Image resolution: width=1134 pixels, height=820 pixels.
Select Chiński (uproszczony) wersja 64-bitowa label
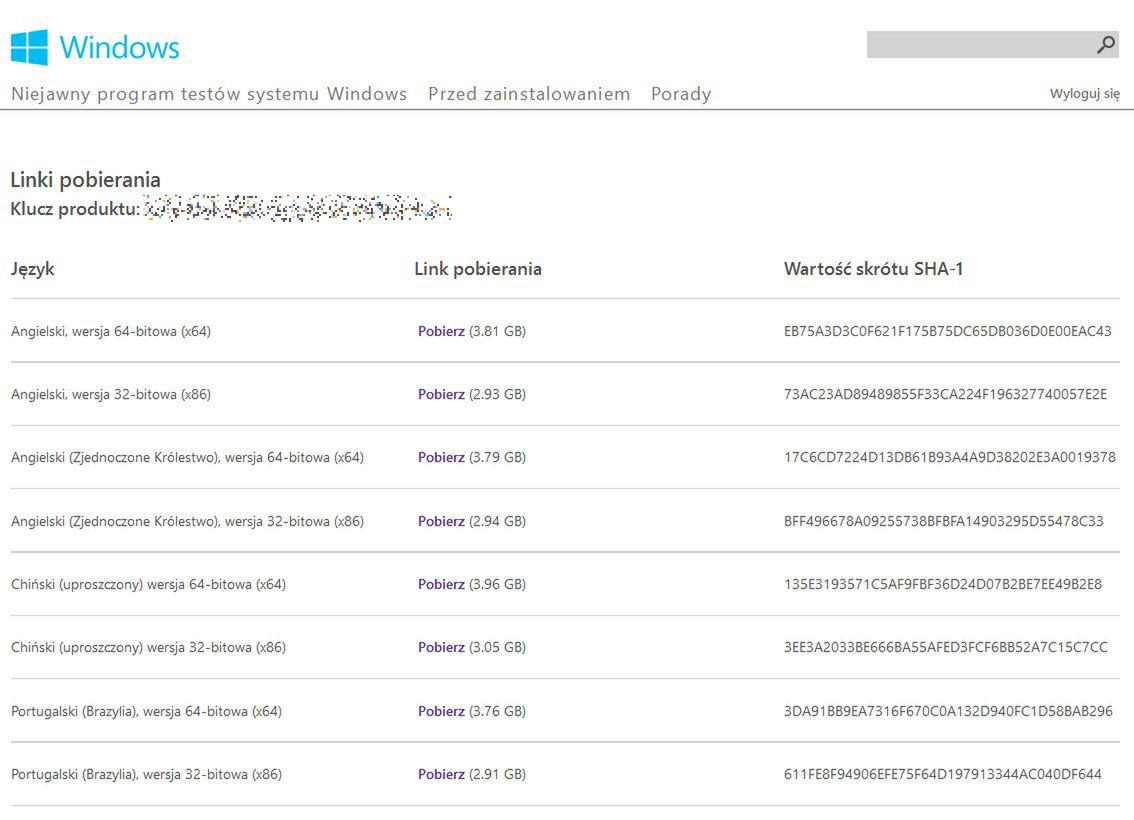click(148, 584)
